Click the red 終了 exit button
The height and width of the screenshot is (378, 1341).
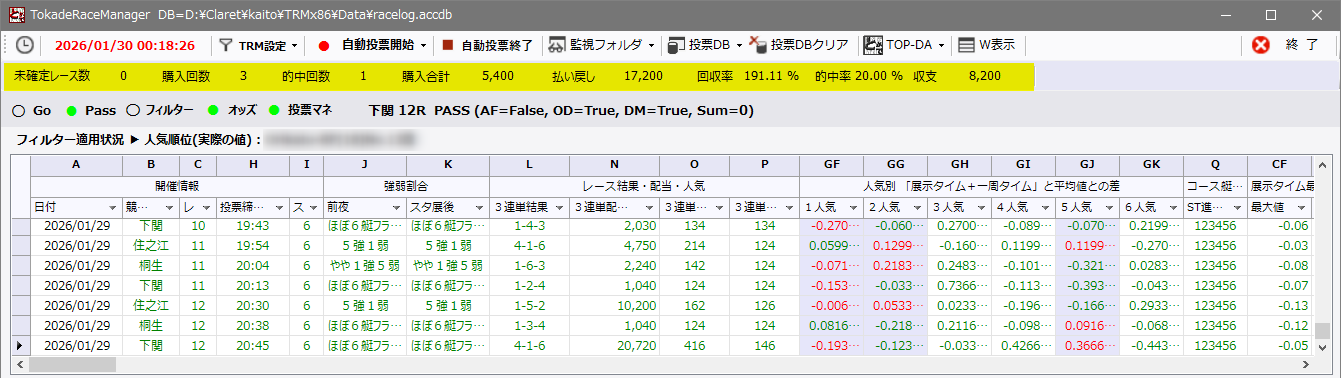1286,45
